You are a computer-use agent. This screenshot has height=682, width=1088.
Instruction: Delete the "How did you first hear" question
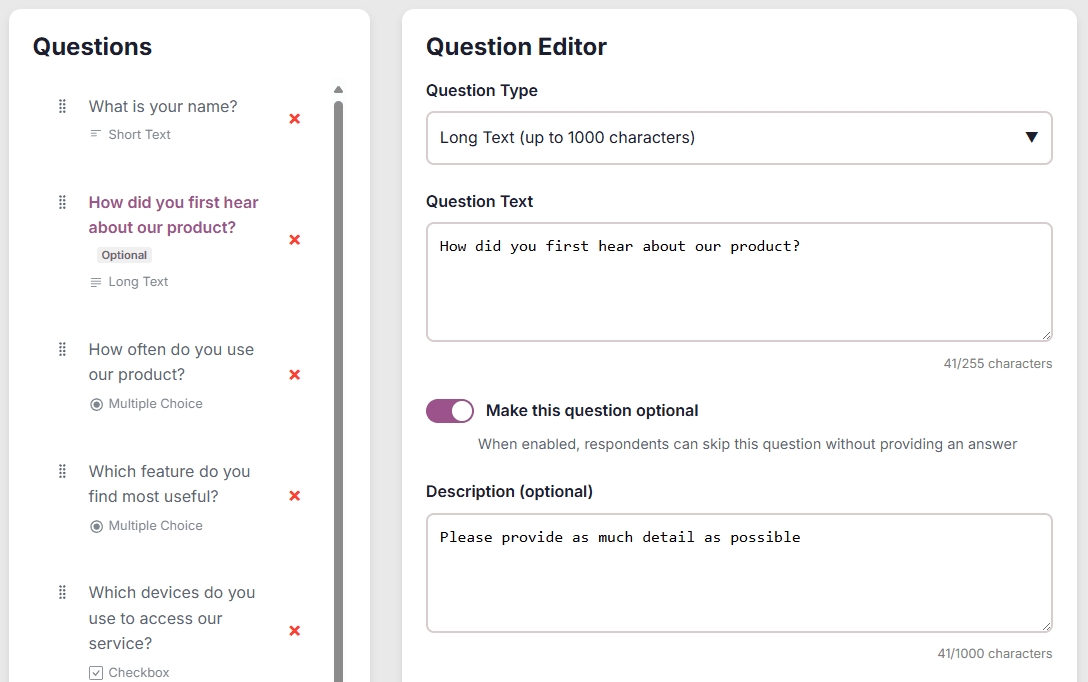[x=295, y=240]
